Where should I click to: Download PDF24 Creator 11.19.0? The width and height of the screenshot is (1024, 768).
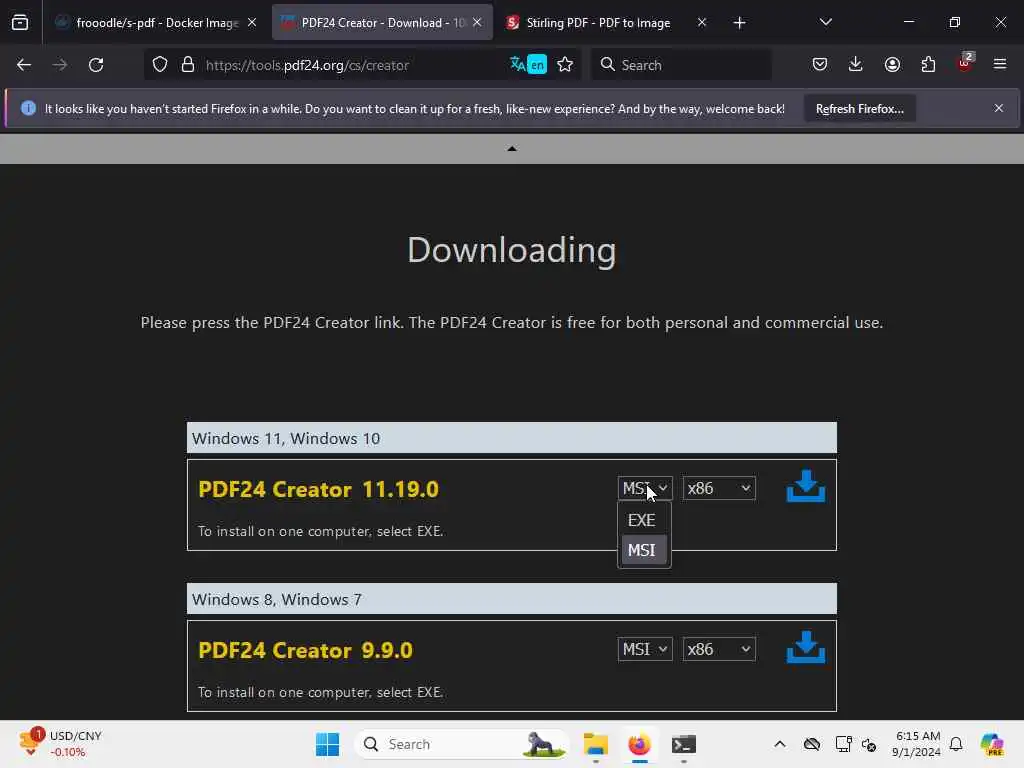point(806,487)
